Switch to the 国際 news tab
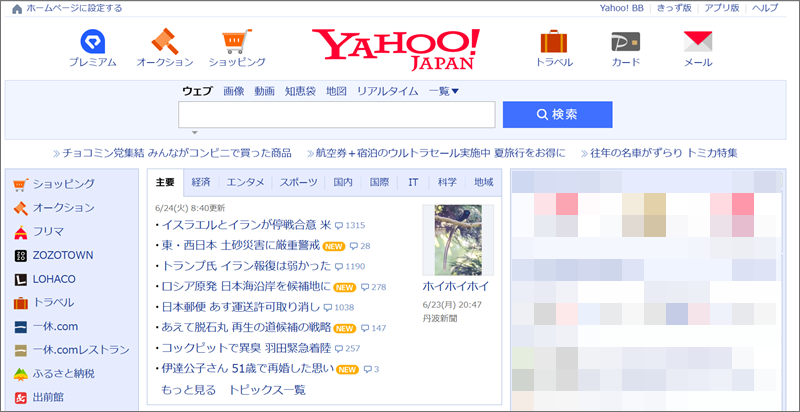 pos(379,182)
